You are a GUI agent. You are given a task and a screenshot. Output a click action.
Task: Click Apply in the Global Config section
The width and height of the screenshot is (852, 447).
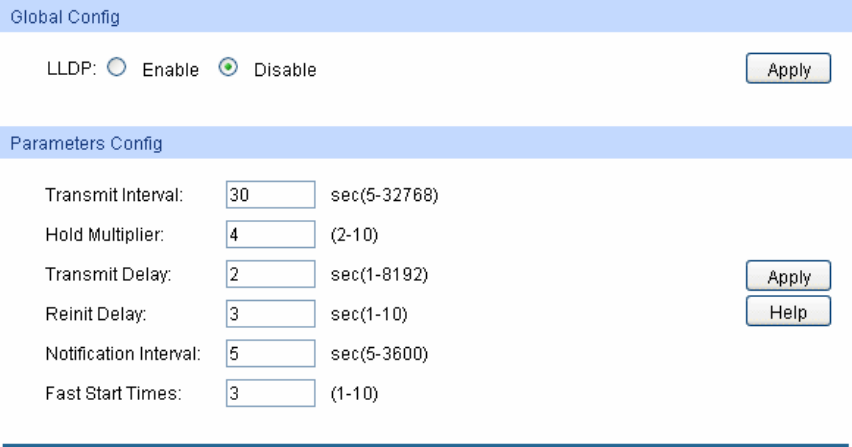coord(788,70)
